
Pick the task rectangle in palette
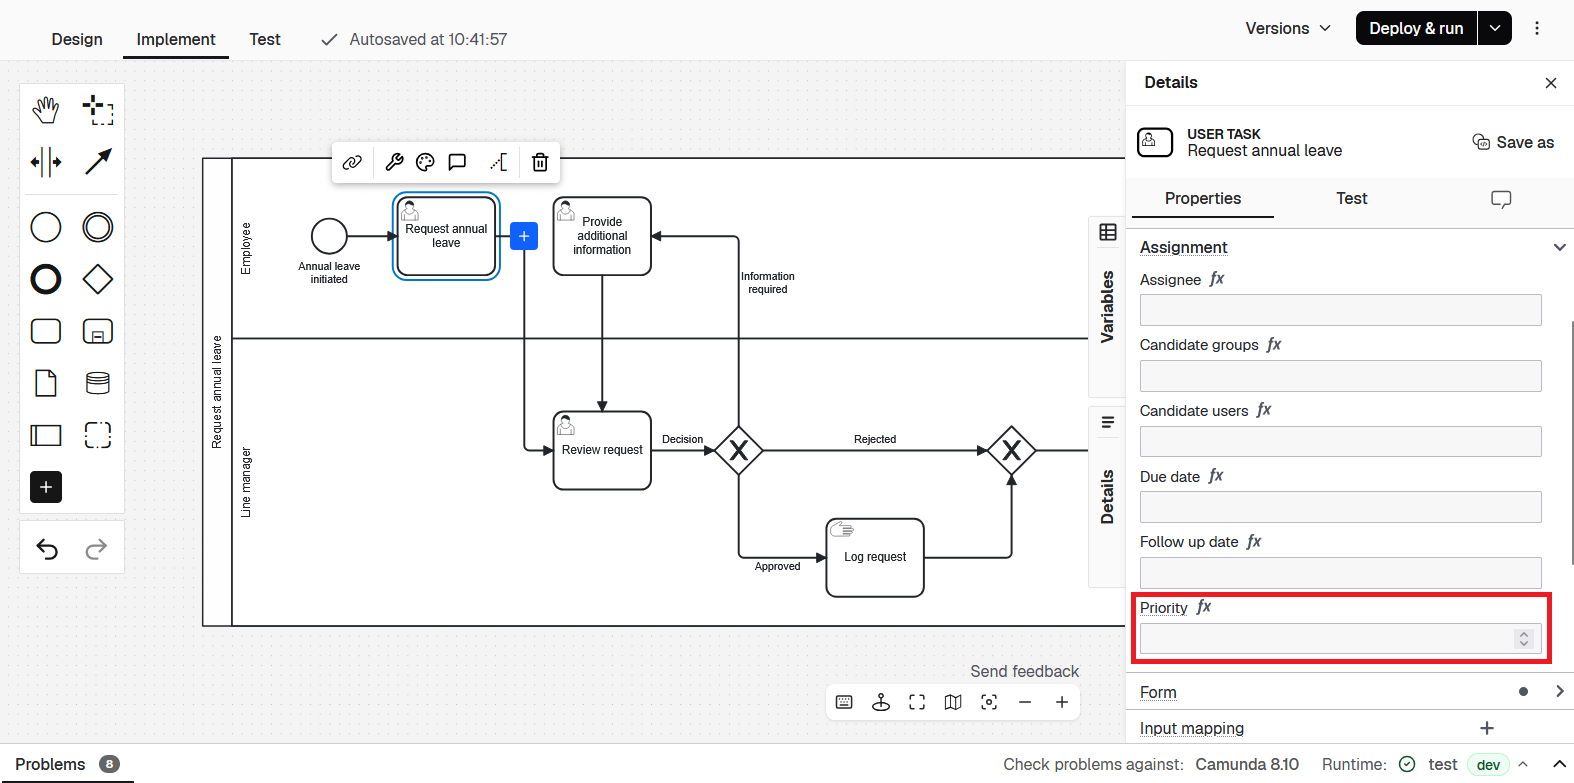(x=46, y=331)
